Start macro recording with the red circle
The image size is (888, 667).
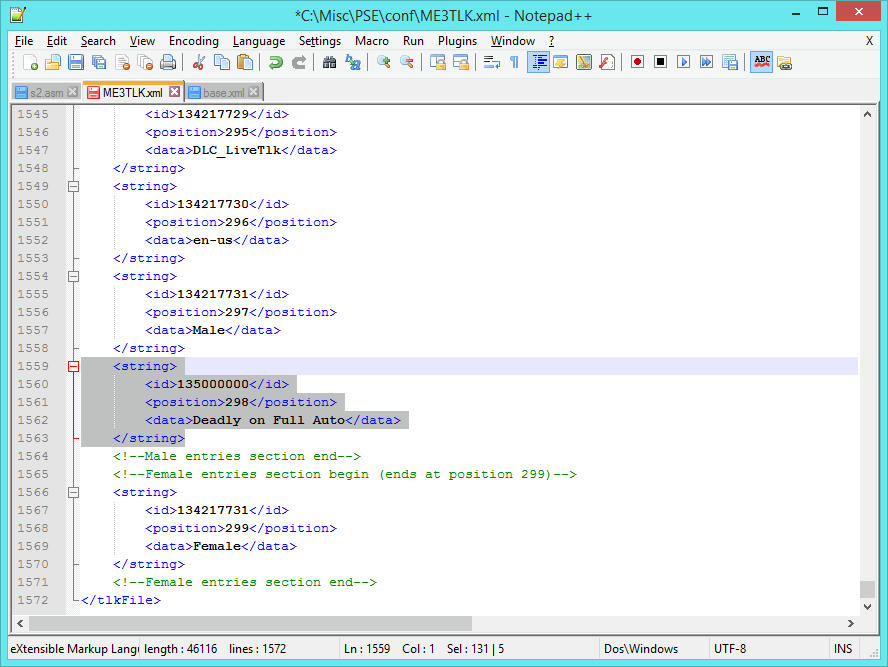[637, 62]
